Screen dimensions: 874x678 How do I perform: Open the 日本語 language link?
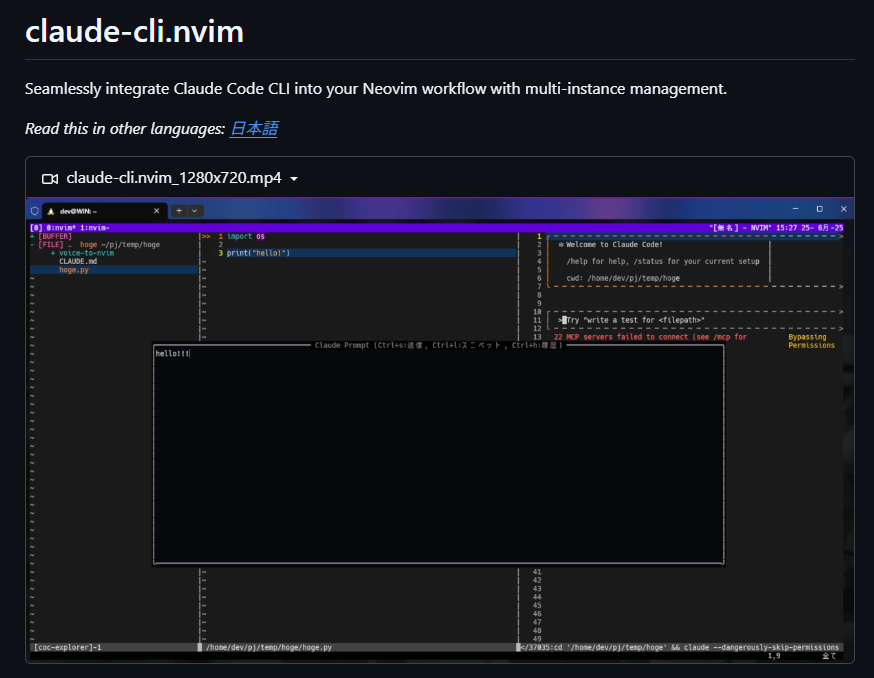pos(254,128)
